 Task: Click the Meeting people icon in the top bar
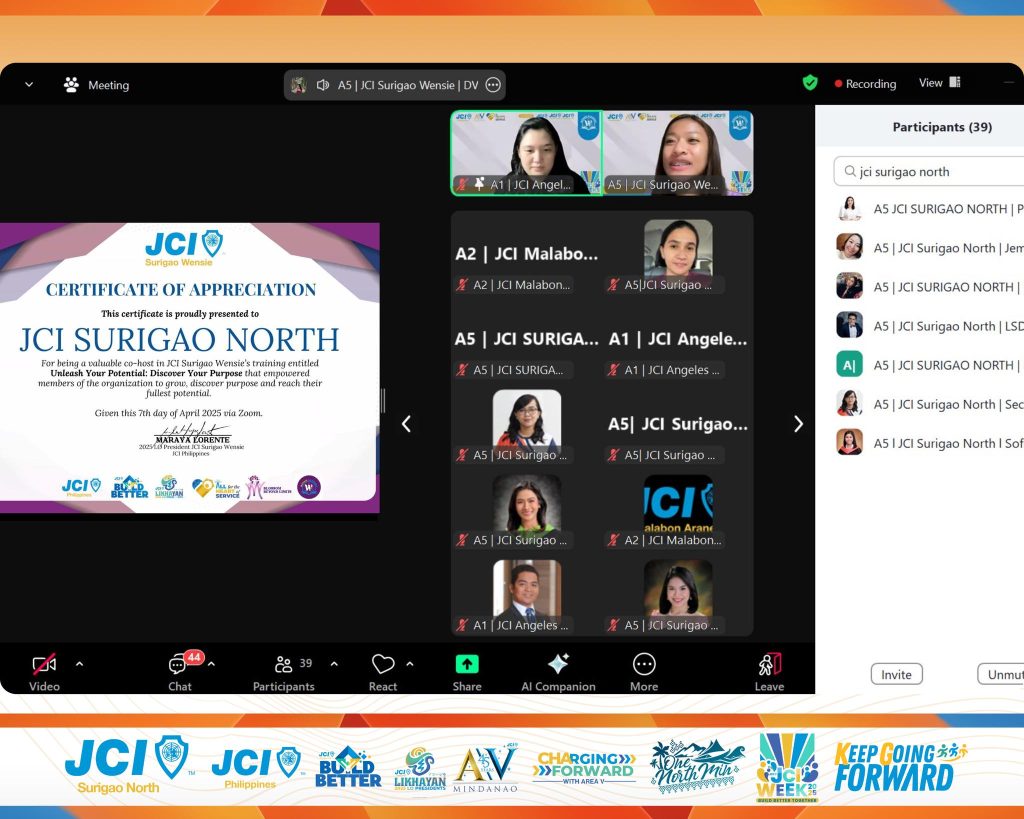pos(71,85)
